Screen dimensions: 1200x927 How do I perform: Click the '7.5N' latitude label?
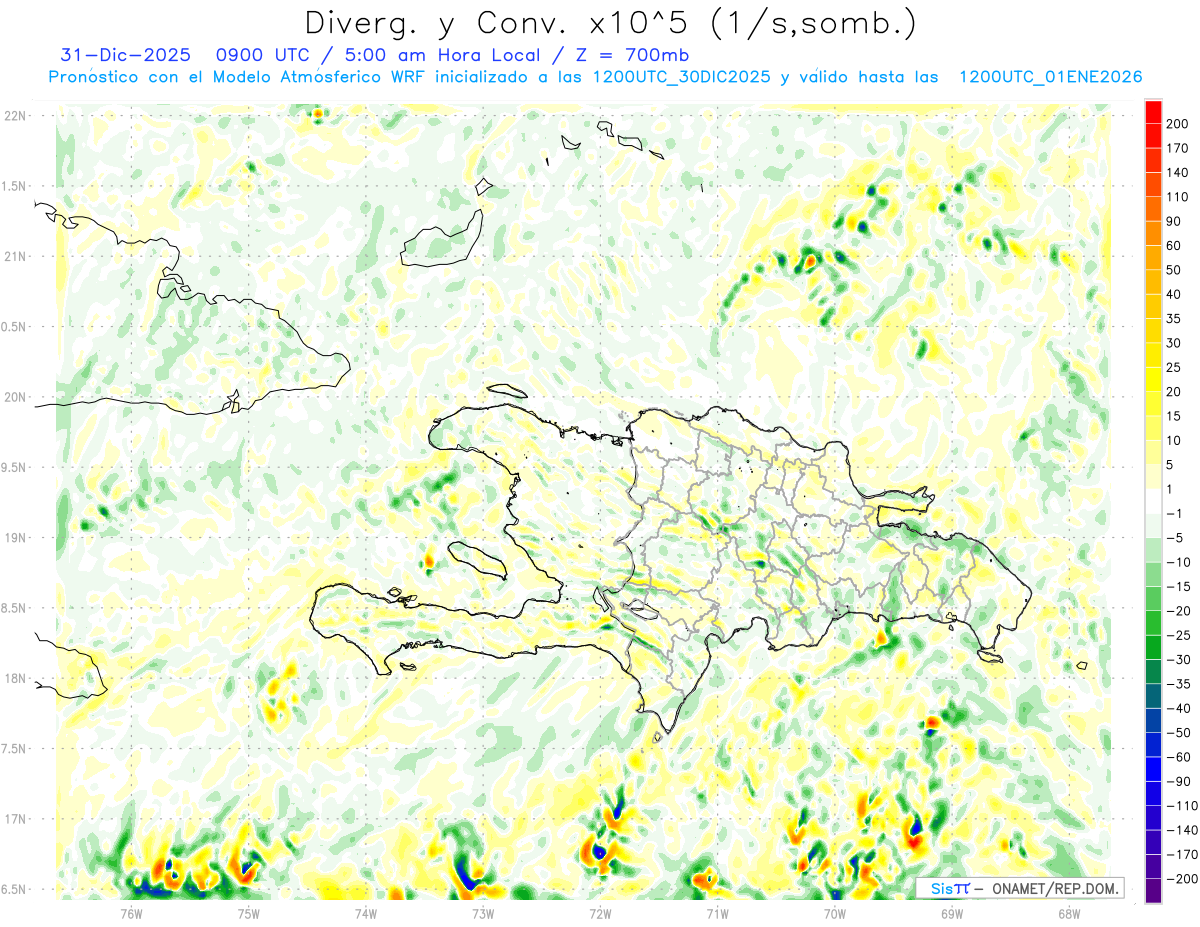[x=14, y=749]
